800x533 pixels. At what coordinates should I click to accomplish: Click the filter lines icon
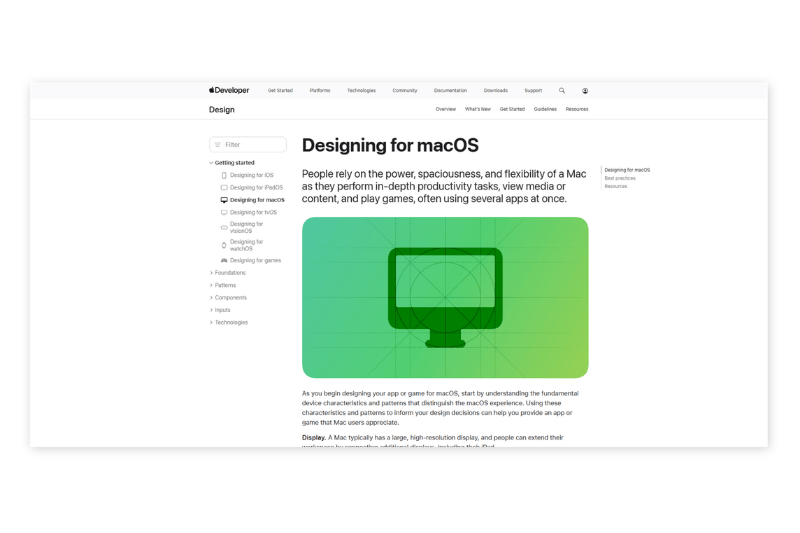coord(218,145)
